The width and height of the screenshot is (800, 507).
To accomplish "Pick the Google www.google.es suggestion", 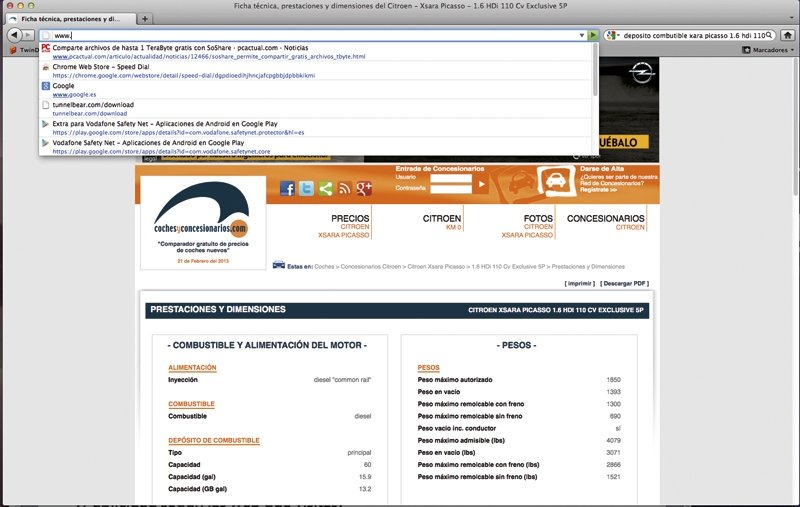I will 316,90.
